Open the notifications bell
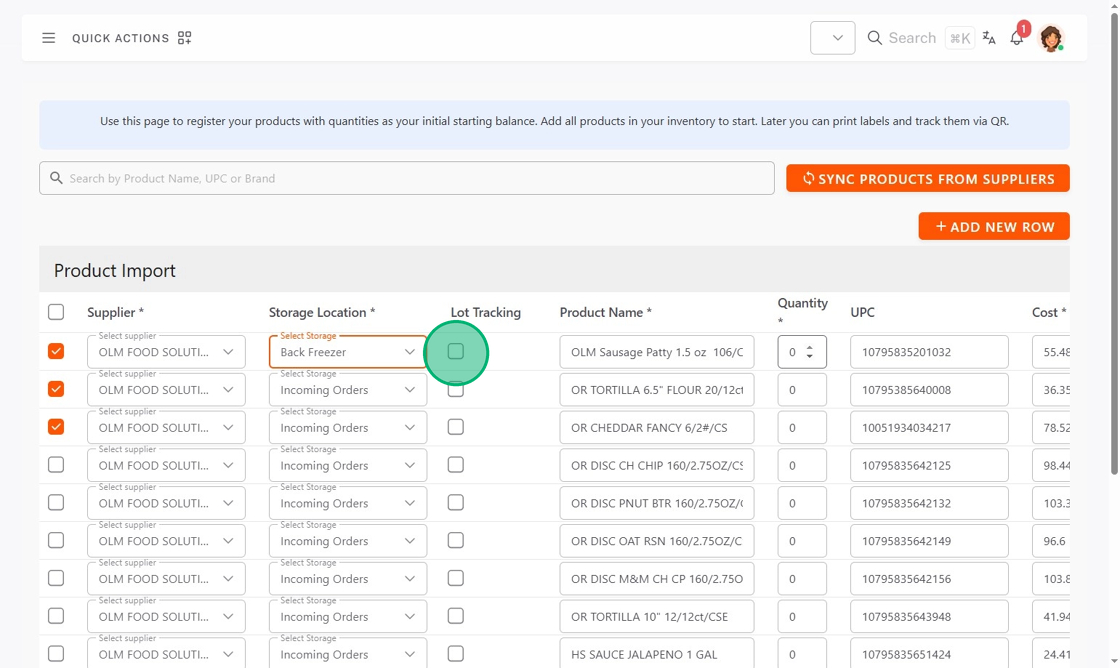 pos(1016,38)
